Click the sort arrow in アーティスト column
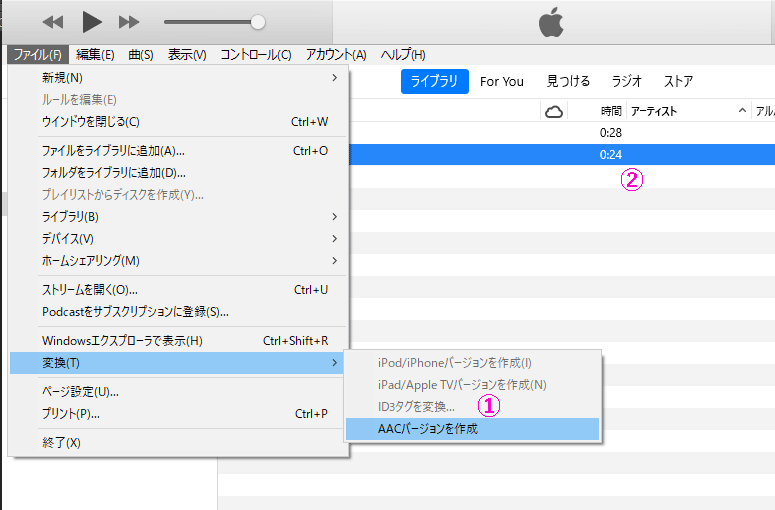The height and width of the screenshot is (510, 775). pyautogui.click(x=742, y=111)
